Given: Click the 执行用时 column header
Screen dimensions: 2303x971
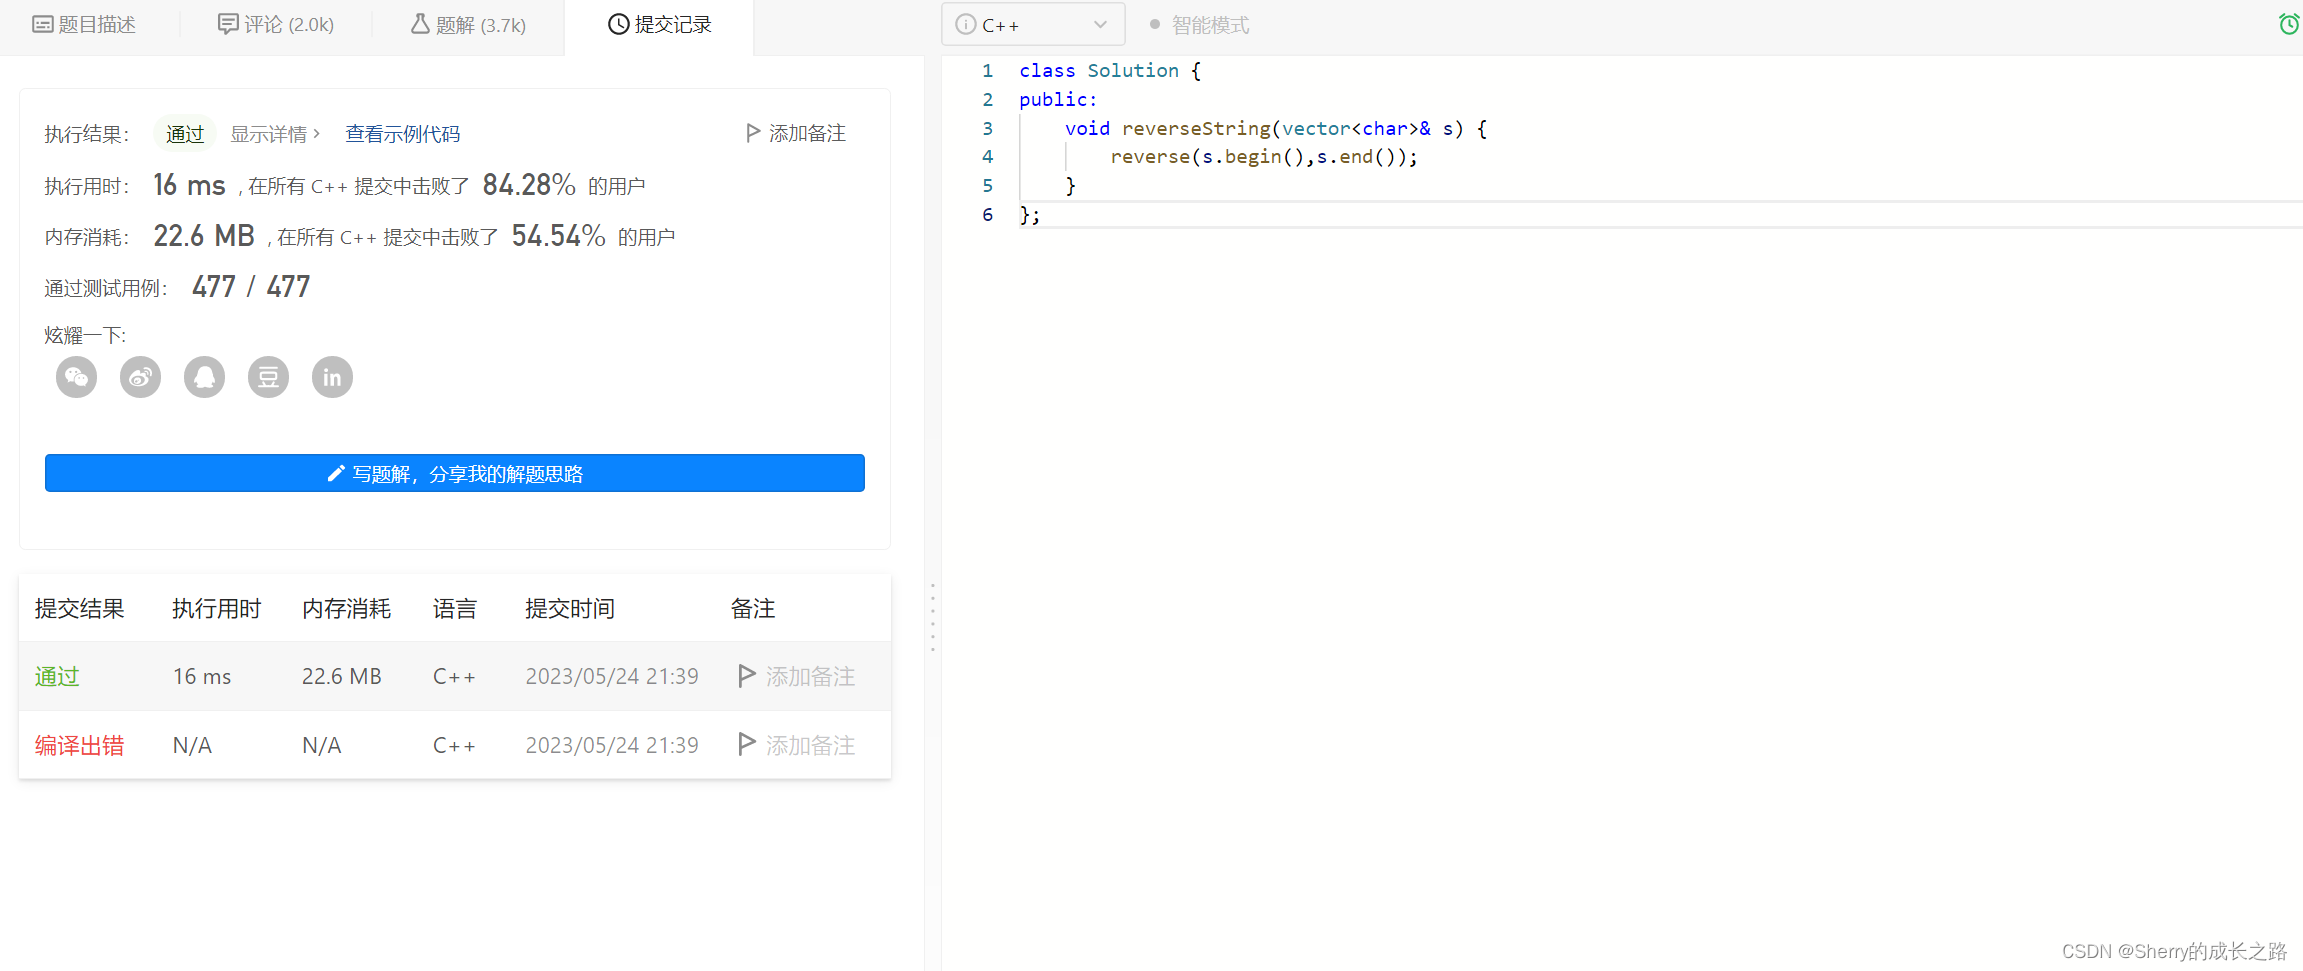Looking at the screenshot, I should coord(217,609).
